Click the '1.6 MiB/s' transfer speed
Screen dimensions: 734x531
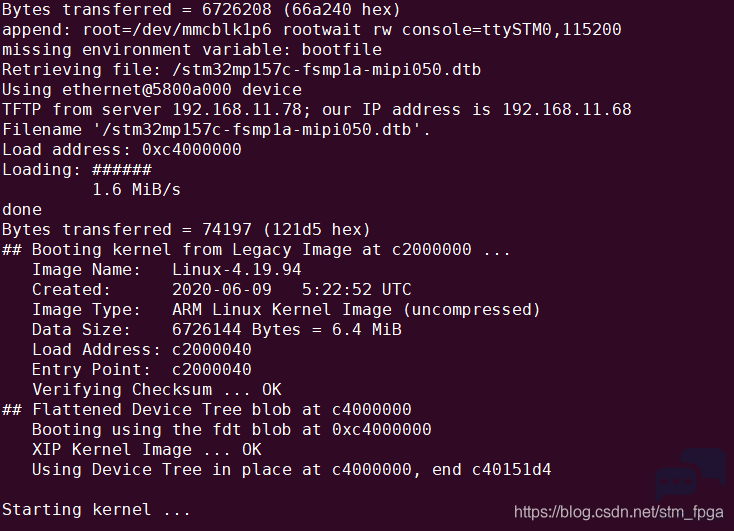pyautogui.click(x=136, y=190)
